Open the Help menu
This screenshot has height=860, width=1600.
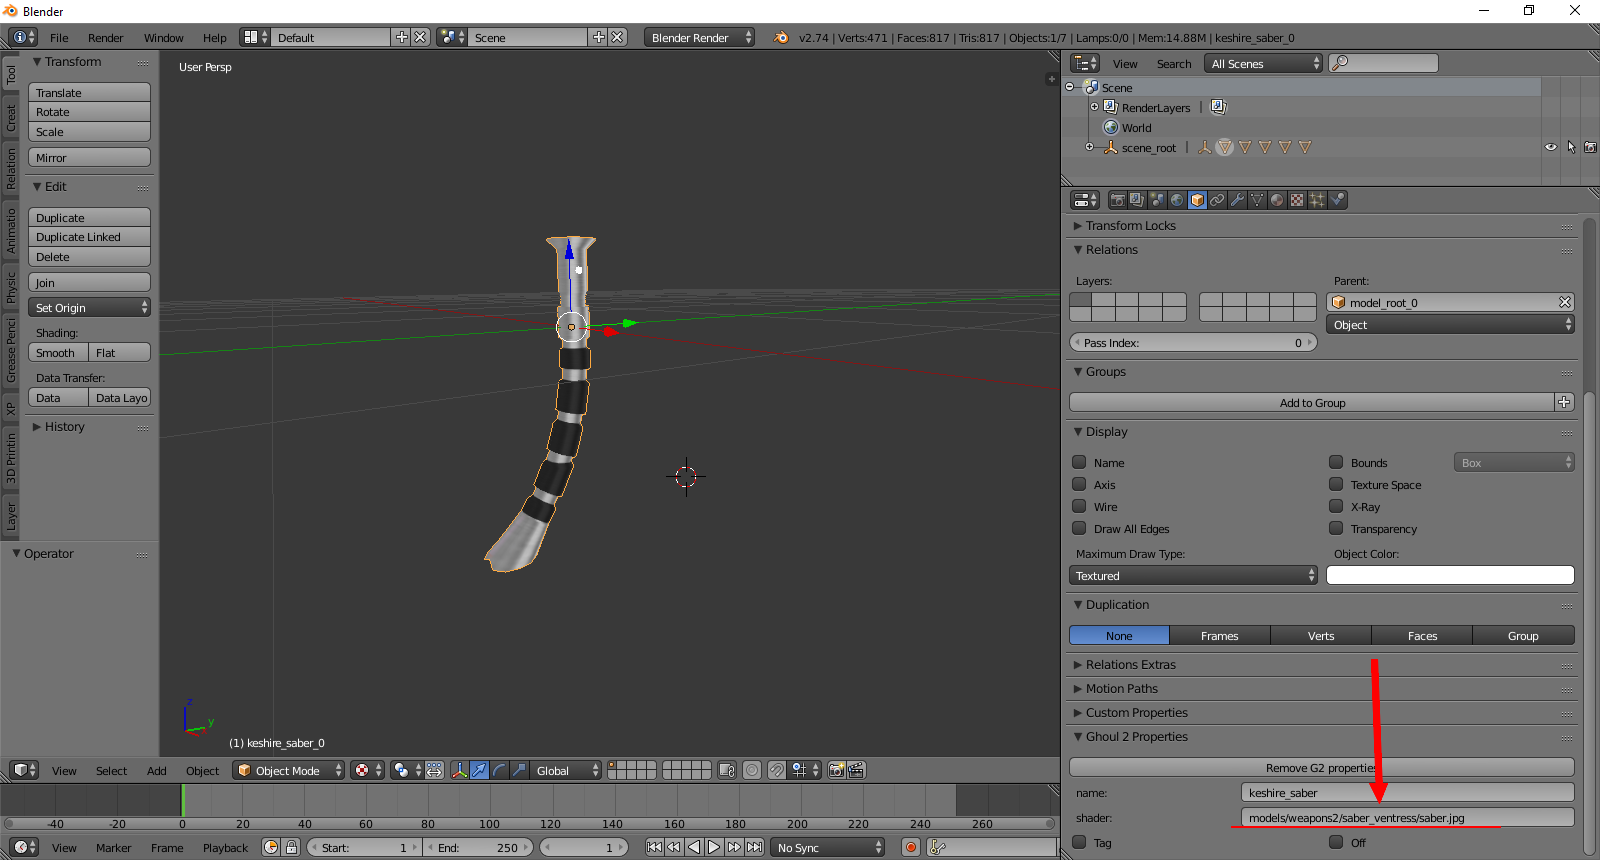(x=215, y=37)
